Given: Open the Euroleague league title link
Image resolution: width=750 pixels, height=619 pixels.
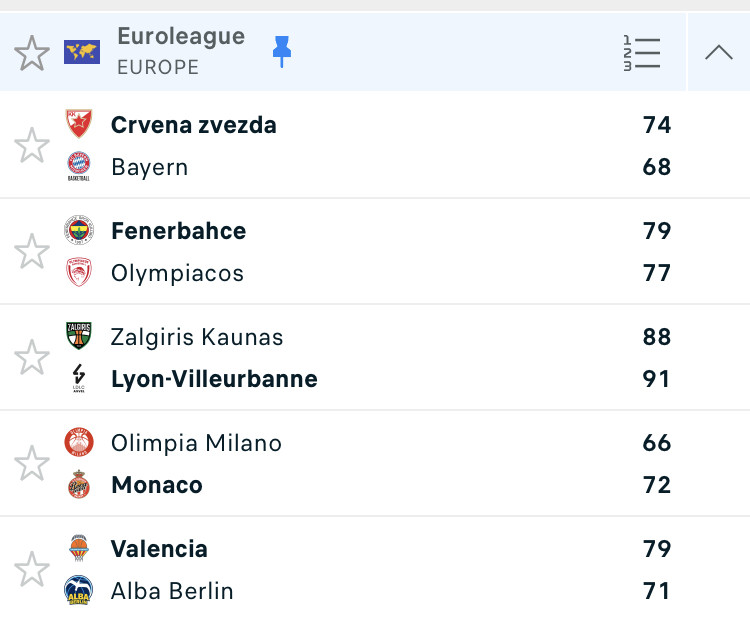Looking at the screenshot, I should (181, 36).
